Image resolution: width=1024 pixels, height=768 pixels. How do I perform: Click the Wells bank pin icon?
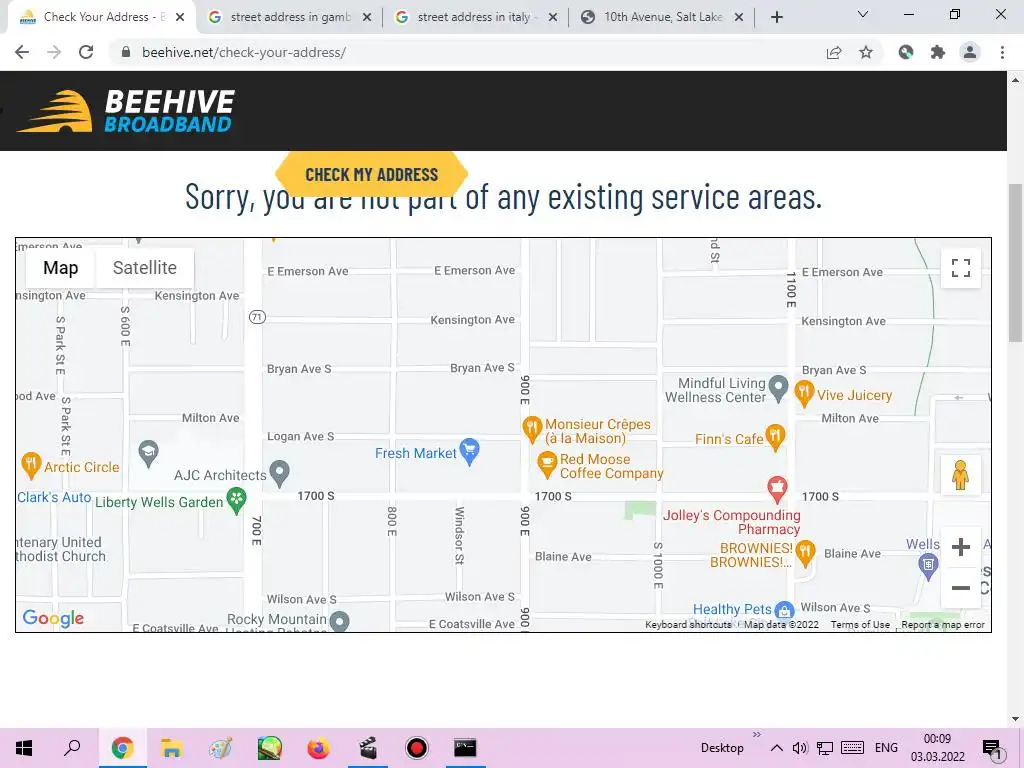tap(928, 566)
